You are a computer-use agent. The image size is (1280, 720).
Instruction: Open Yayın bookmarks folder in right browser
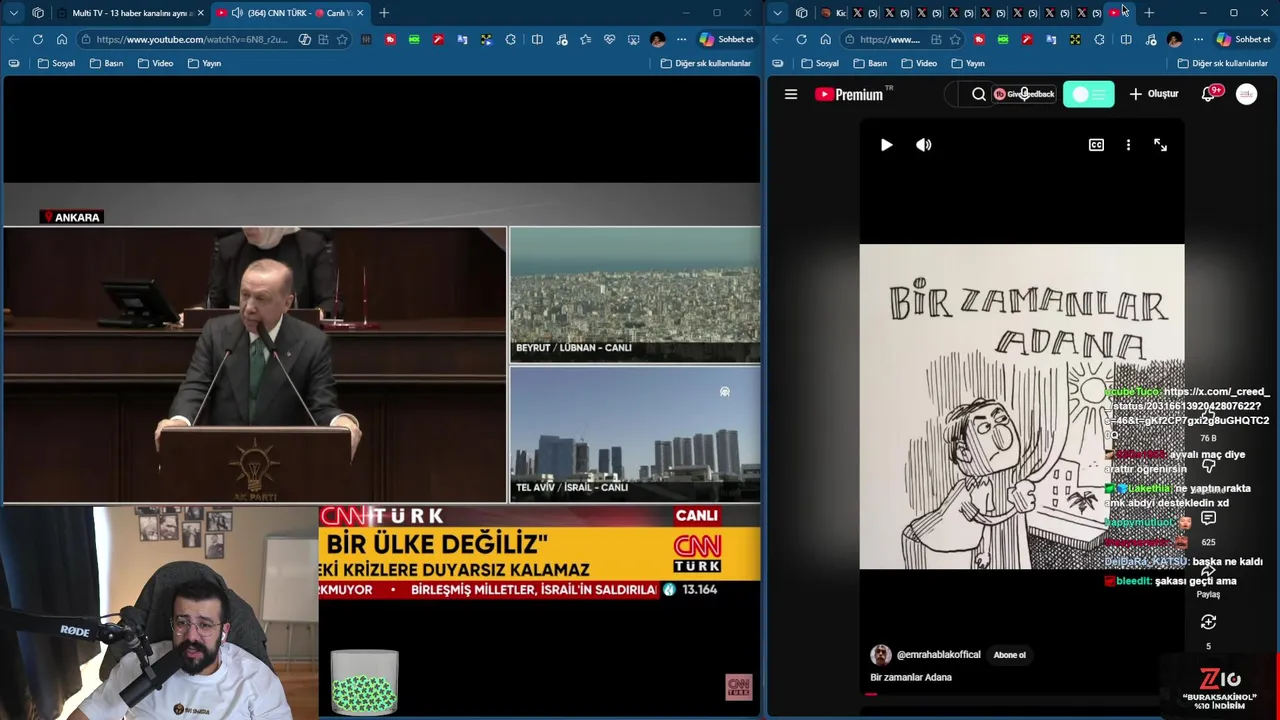click(x=967, y=63)
